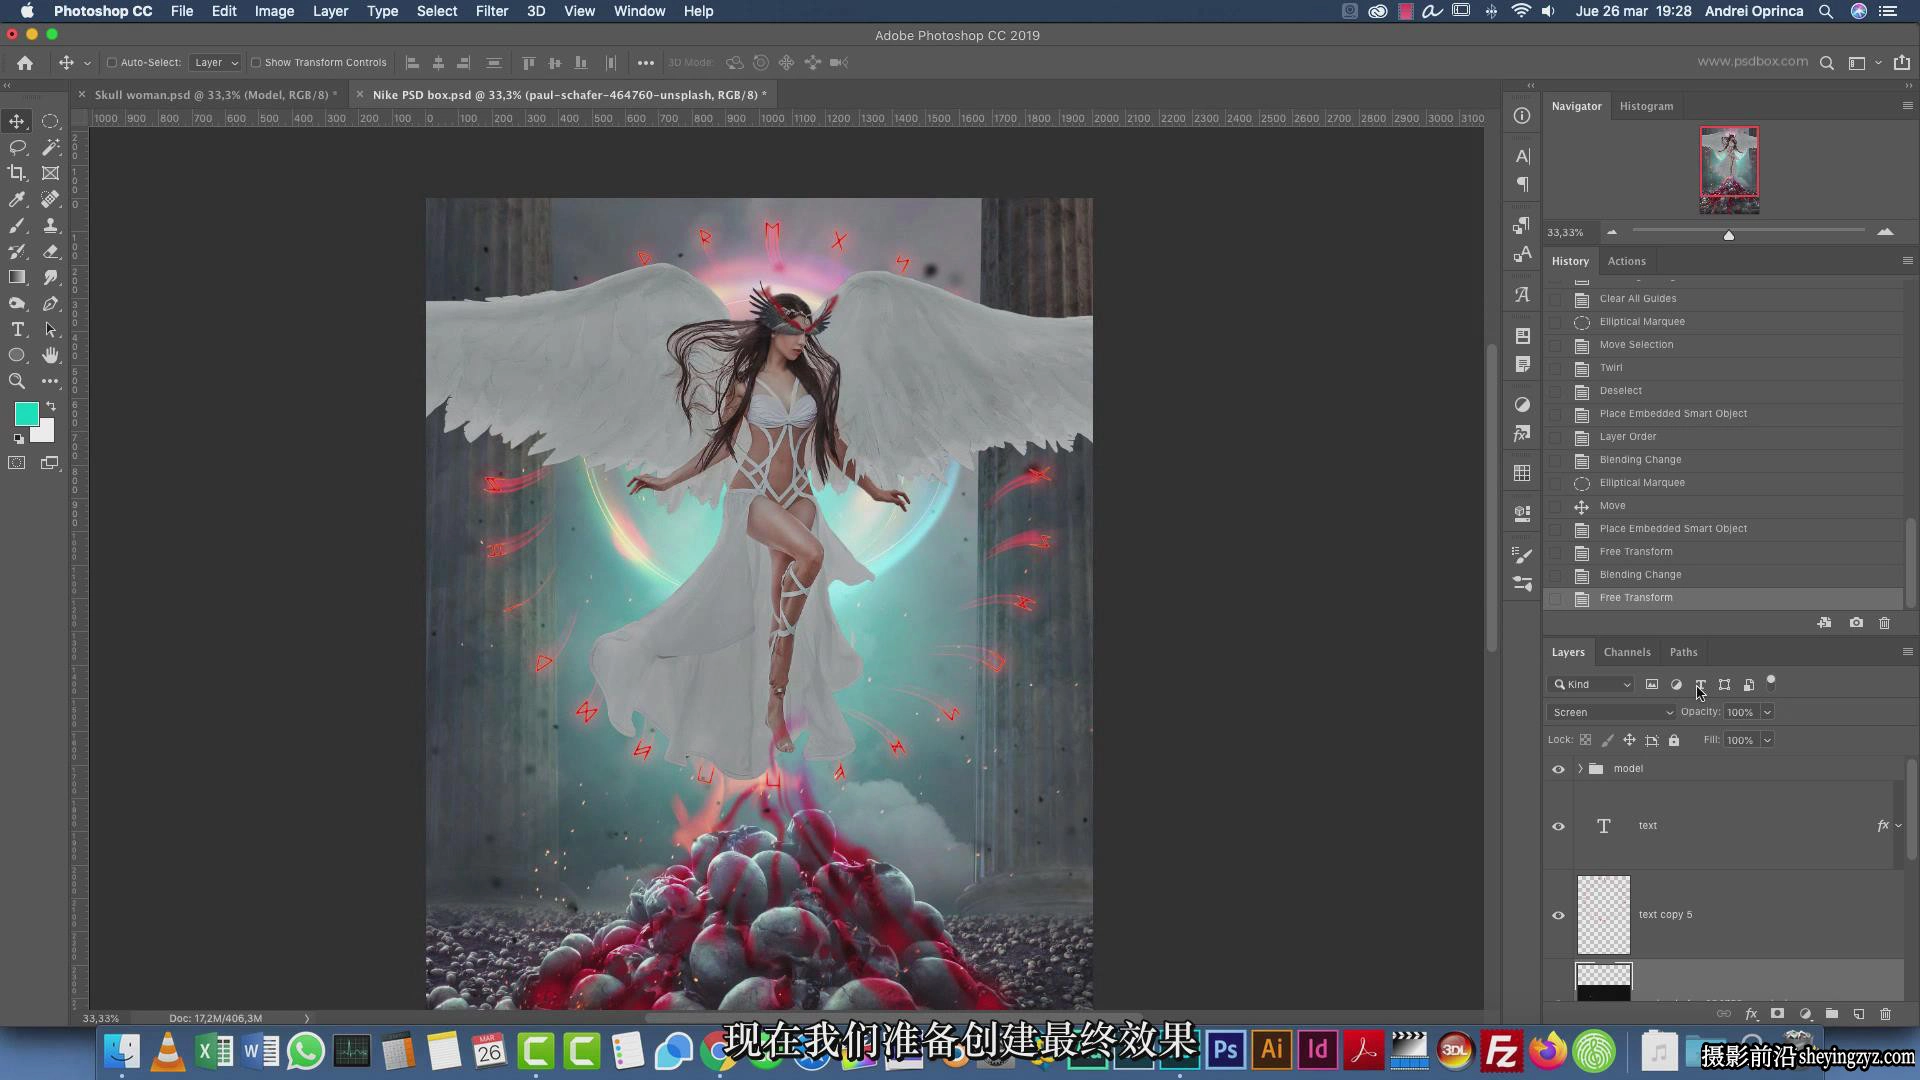Create a new snapshot in History panel
Screen dimensions: 1920x1080
click(1856, 623)
